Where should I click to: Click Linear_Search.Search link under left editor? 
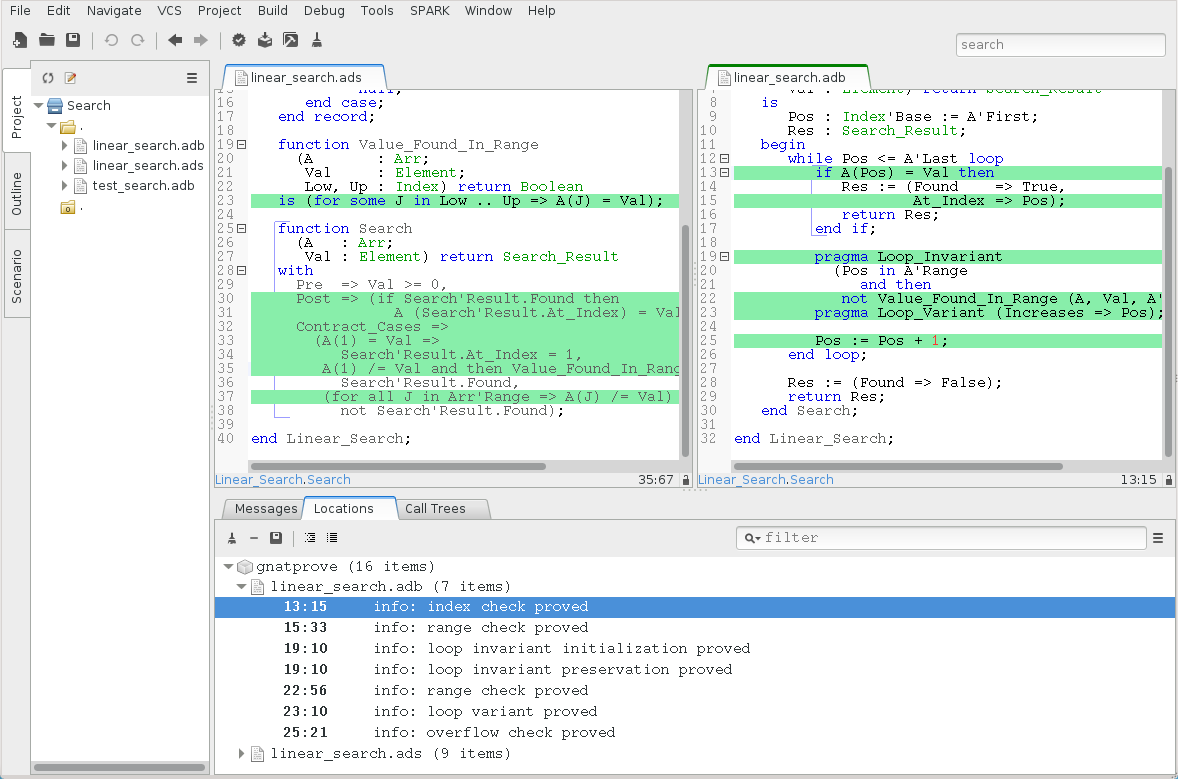click(x=282, y=480)
